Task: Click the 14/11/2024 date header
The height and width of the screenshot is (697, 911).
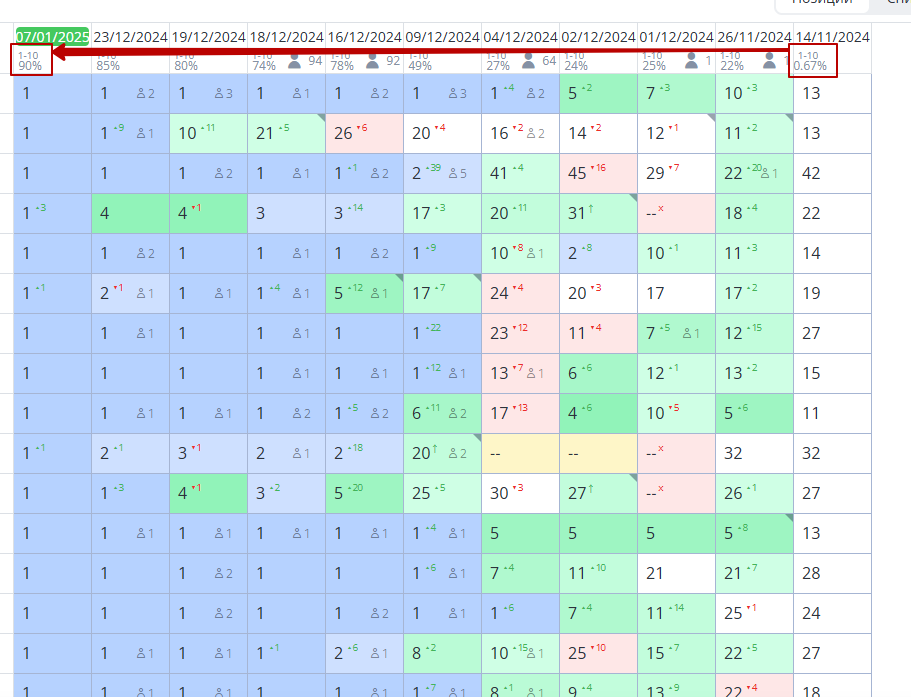Action: click(x=832, y=37)
